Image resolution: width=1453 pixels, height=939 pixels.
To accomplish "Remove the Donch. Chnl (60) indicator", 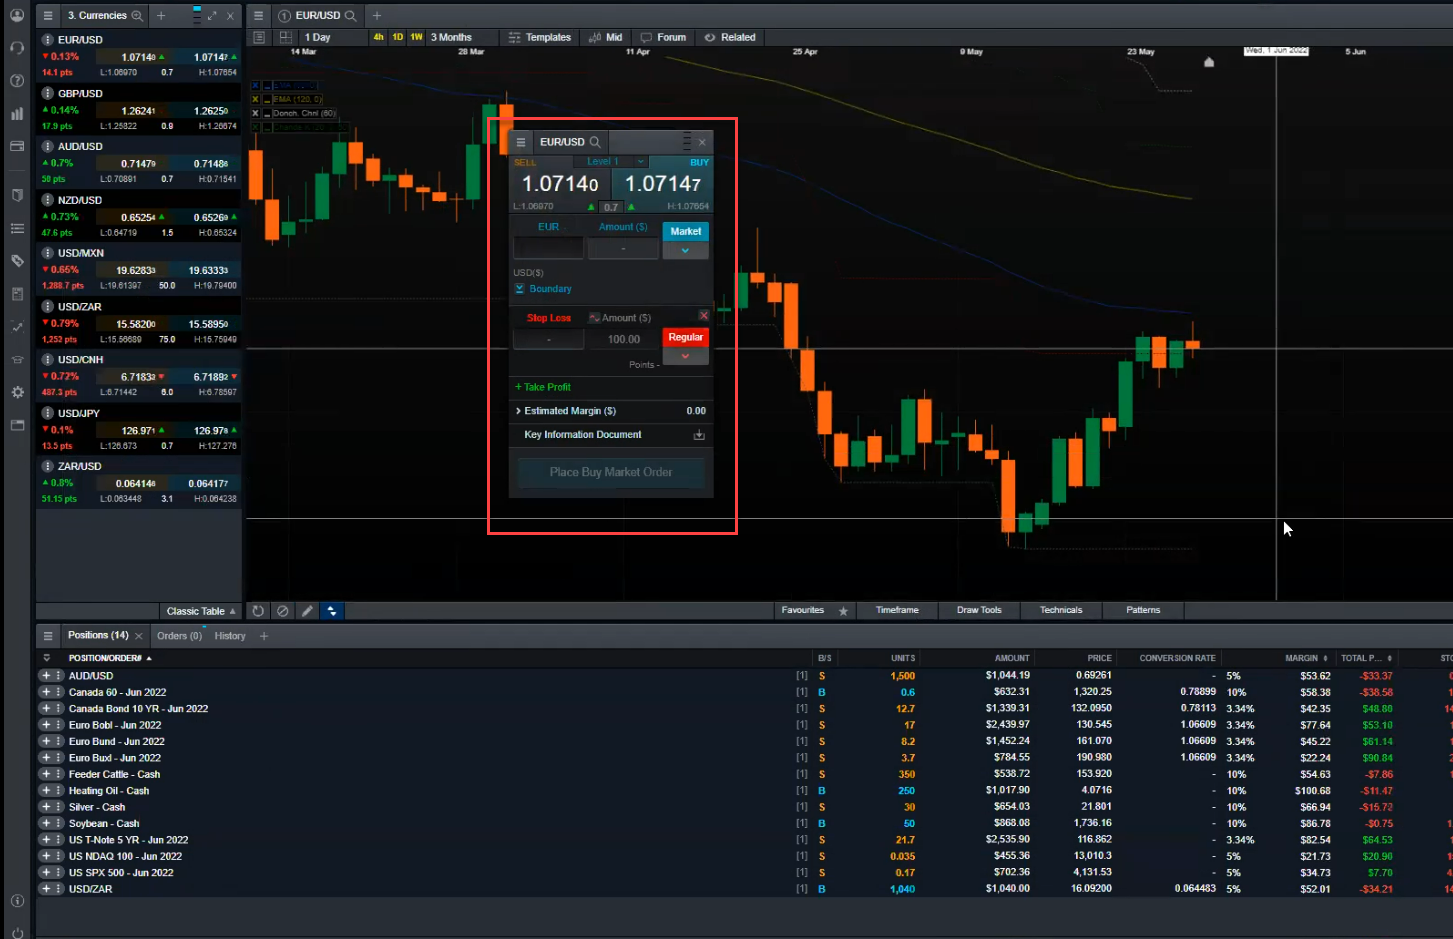I will [255, 113].
